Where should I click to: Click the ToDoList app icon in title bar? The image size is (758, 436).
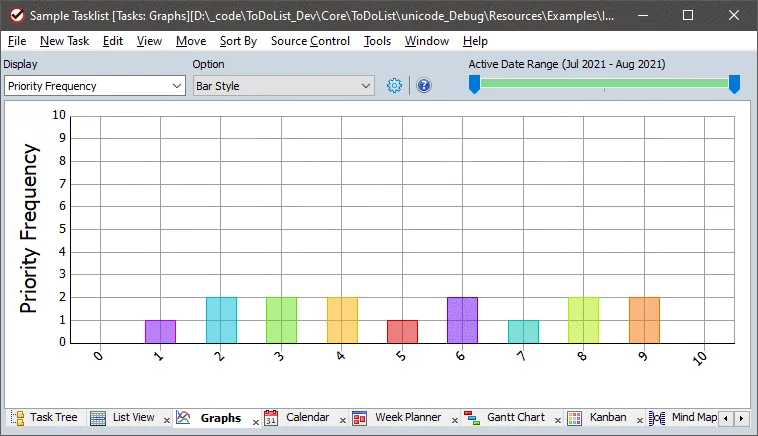point(16,16)
